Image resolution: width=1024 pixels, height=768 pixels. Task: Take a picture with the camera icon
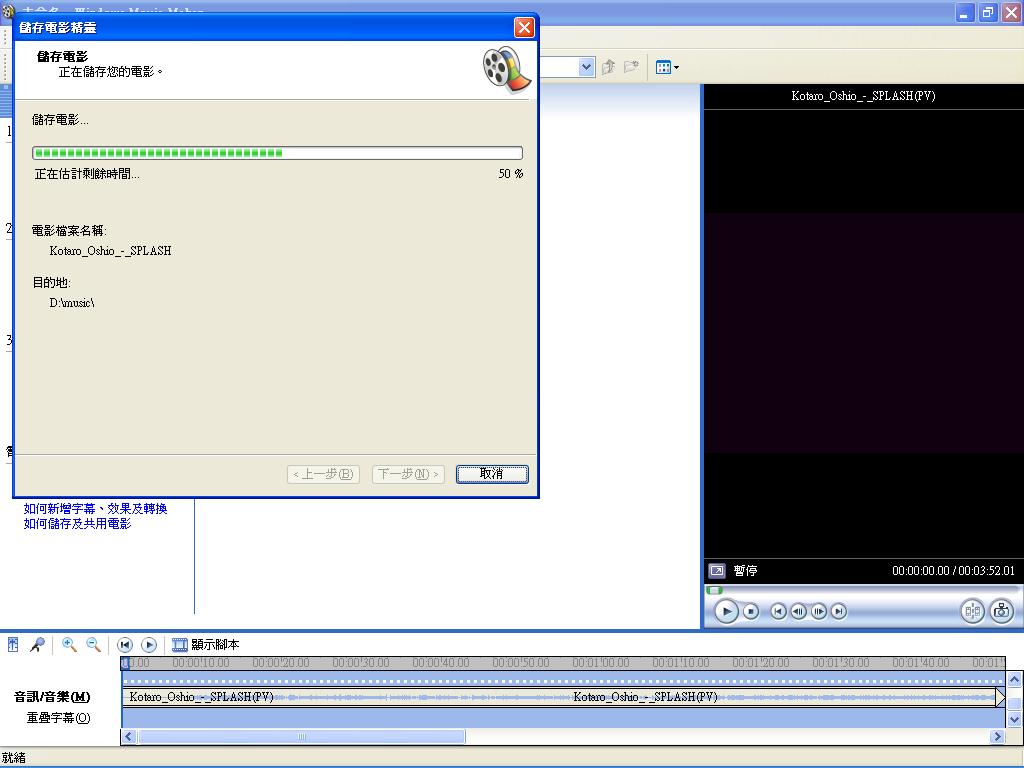click(1001, 611)
